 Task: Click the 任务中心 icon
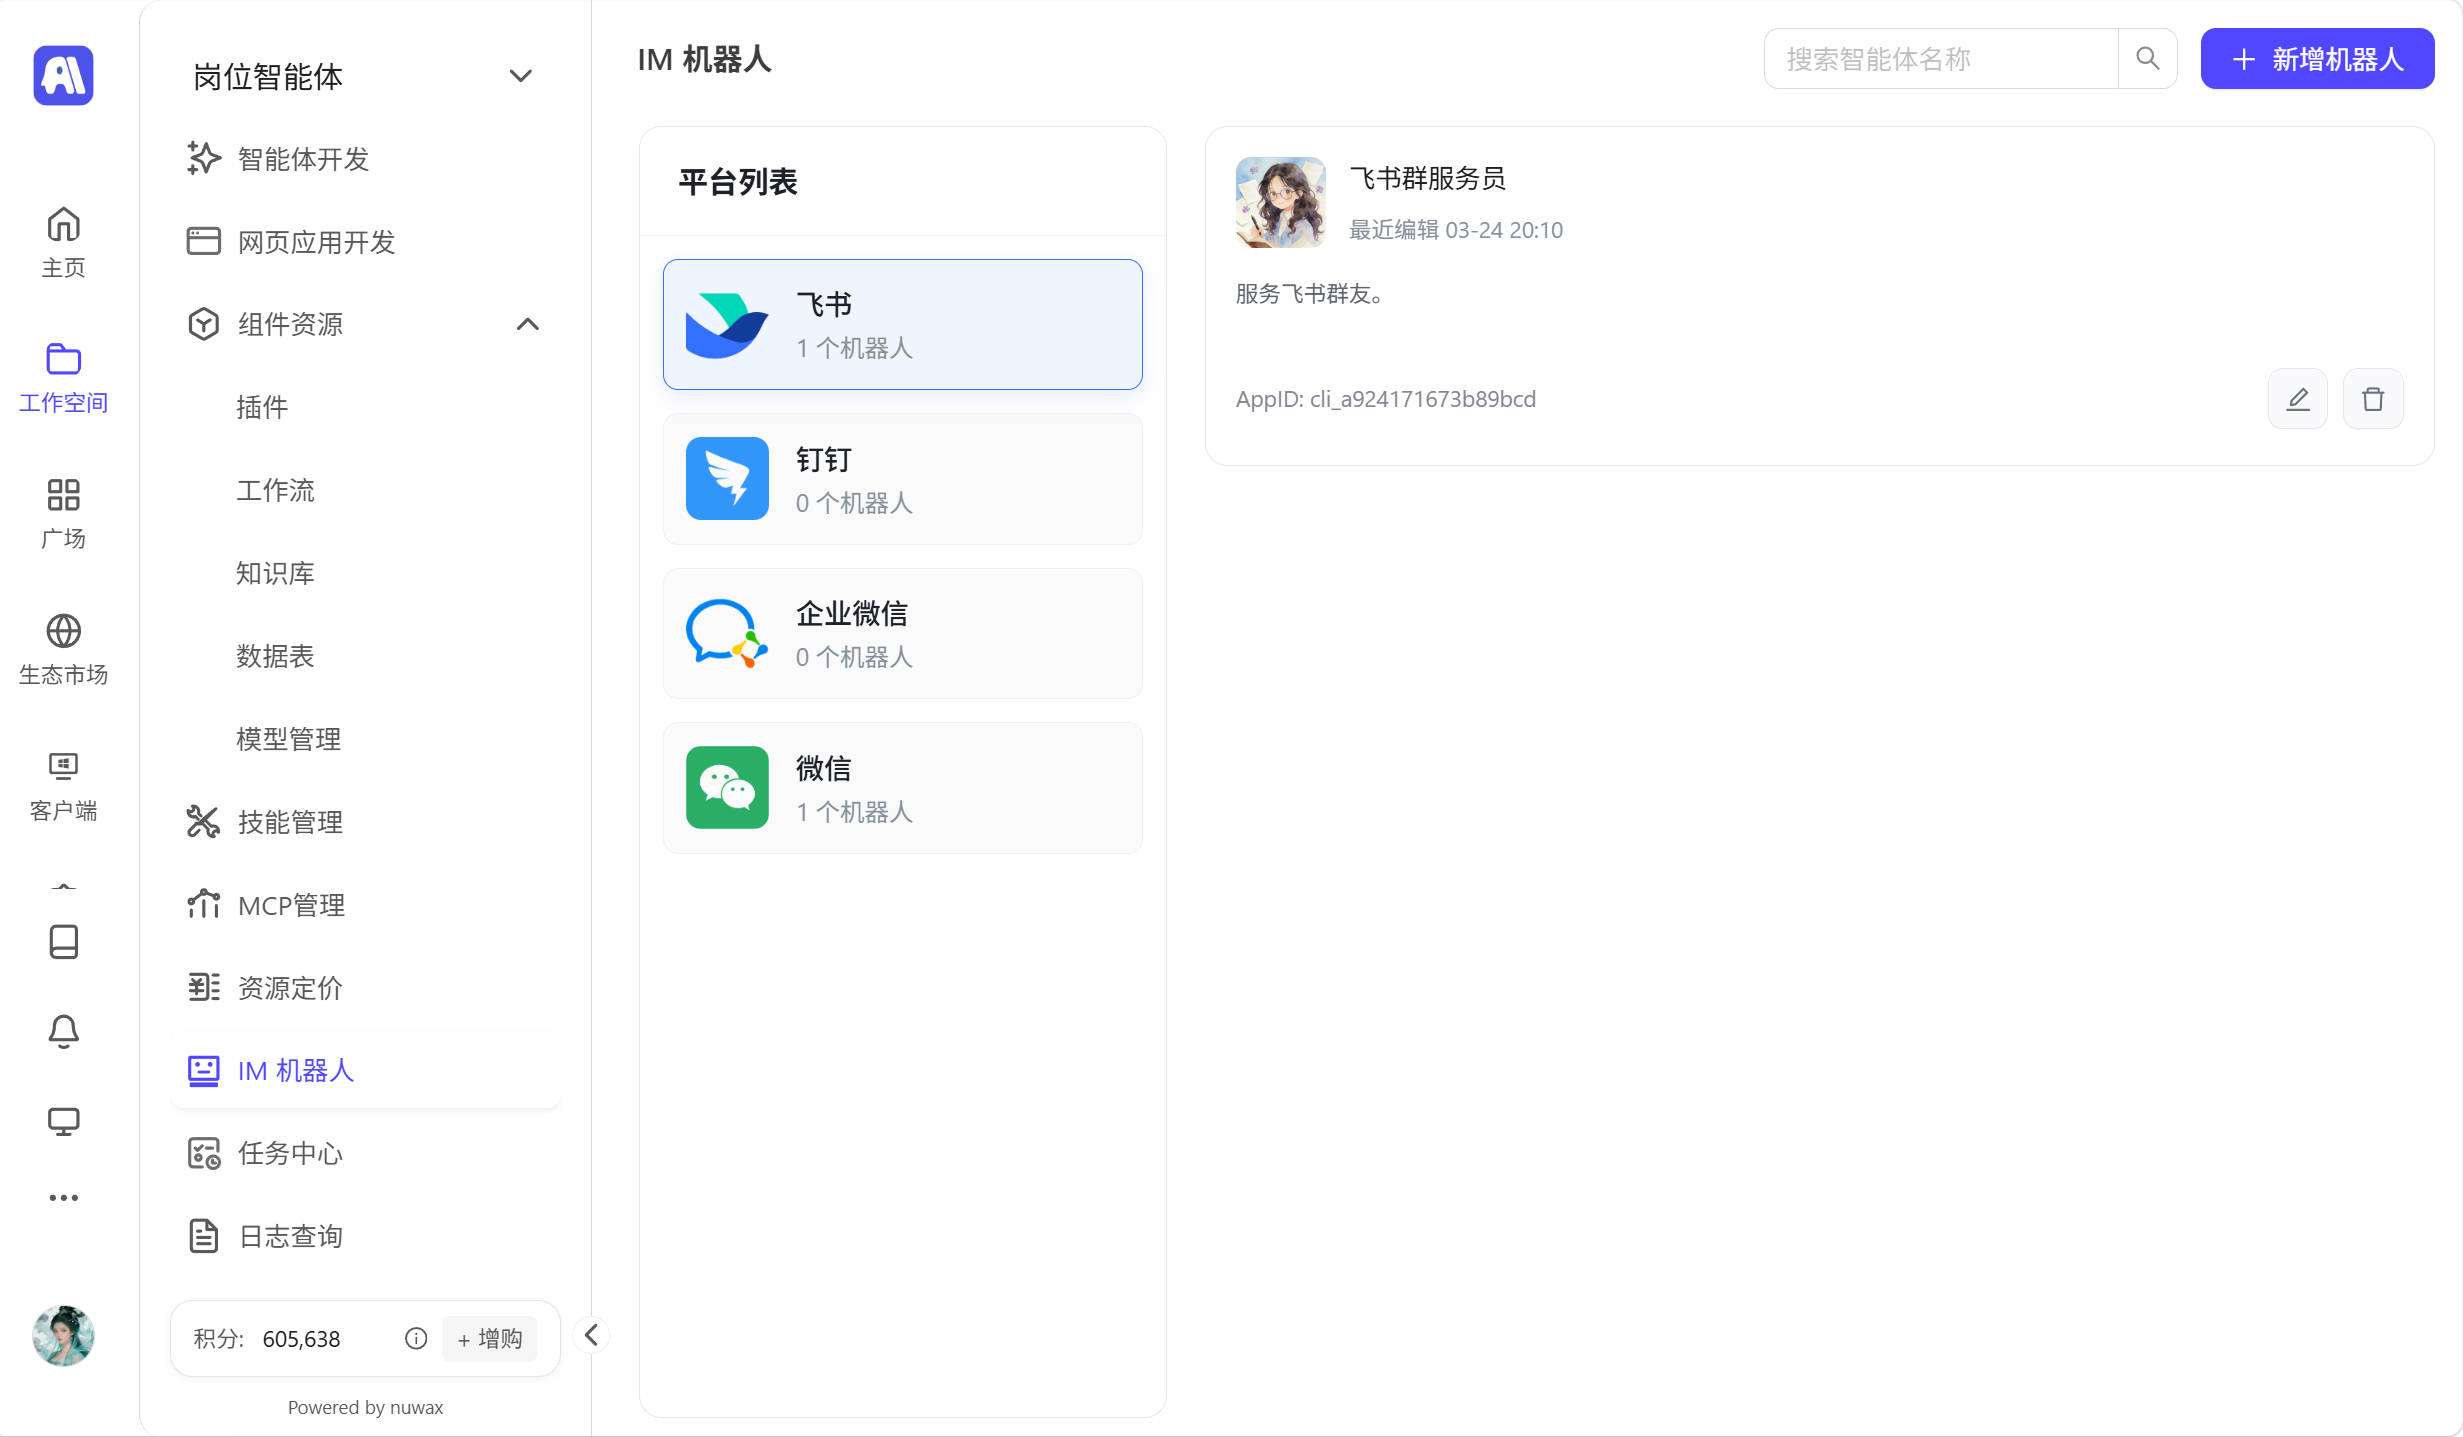coord(204,1153)
